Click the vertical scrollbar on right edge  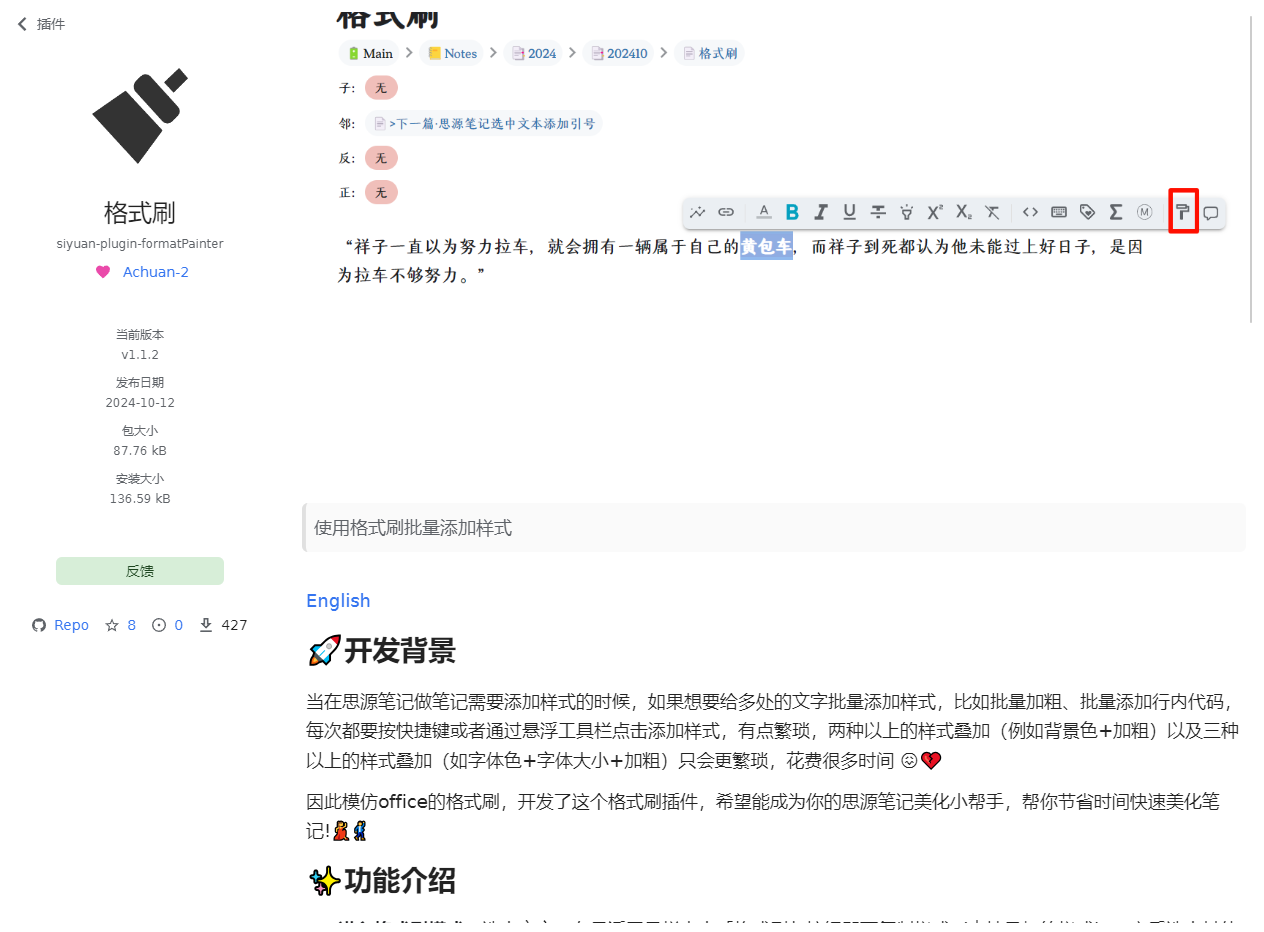(1252, 170)
